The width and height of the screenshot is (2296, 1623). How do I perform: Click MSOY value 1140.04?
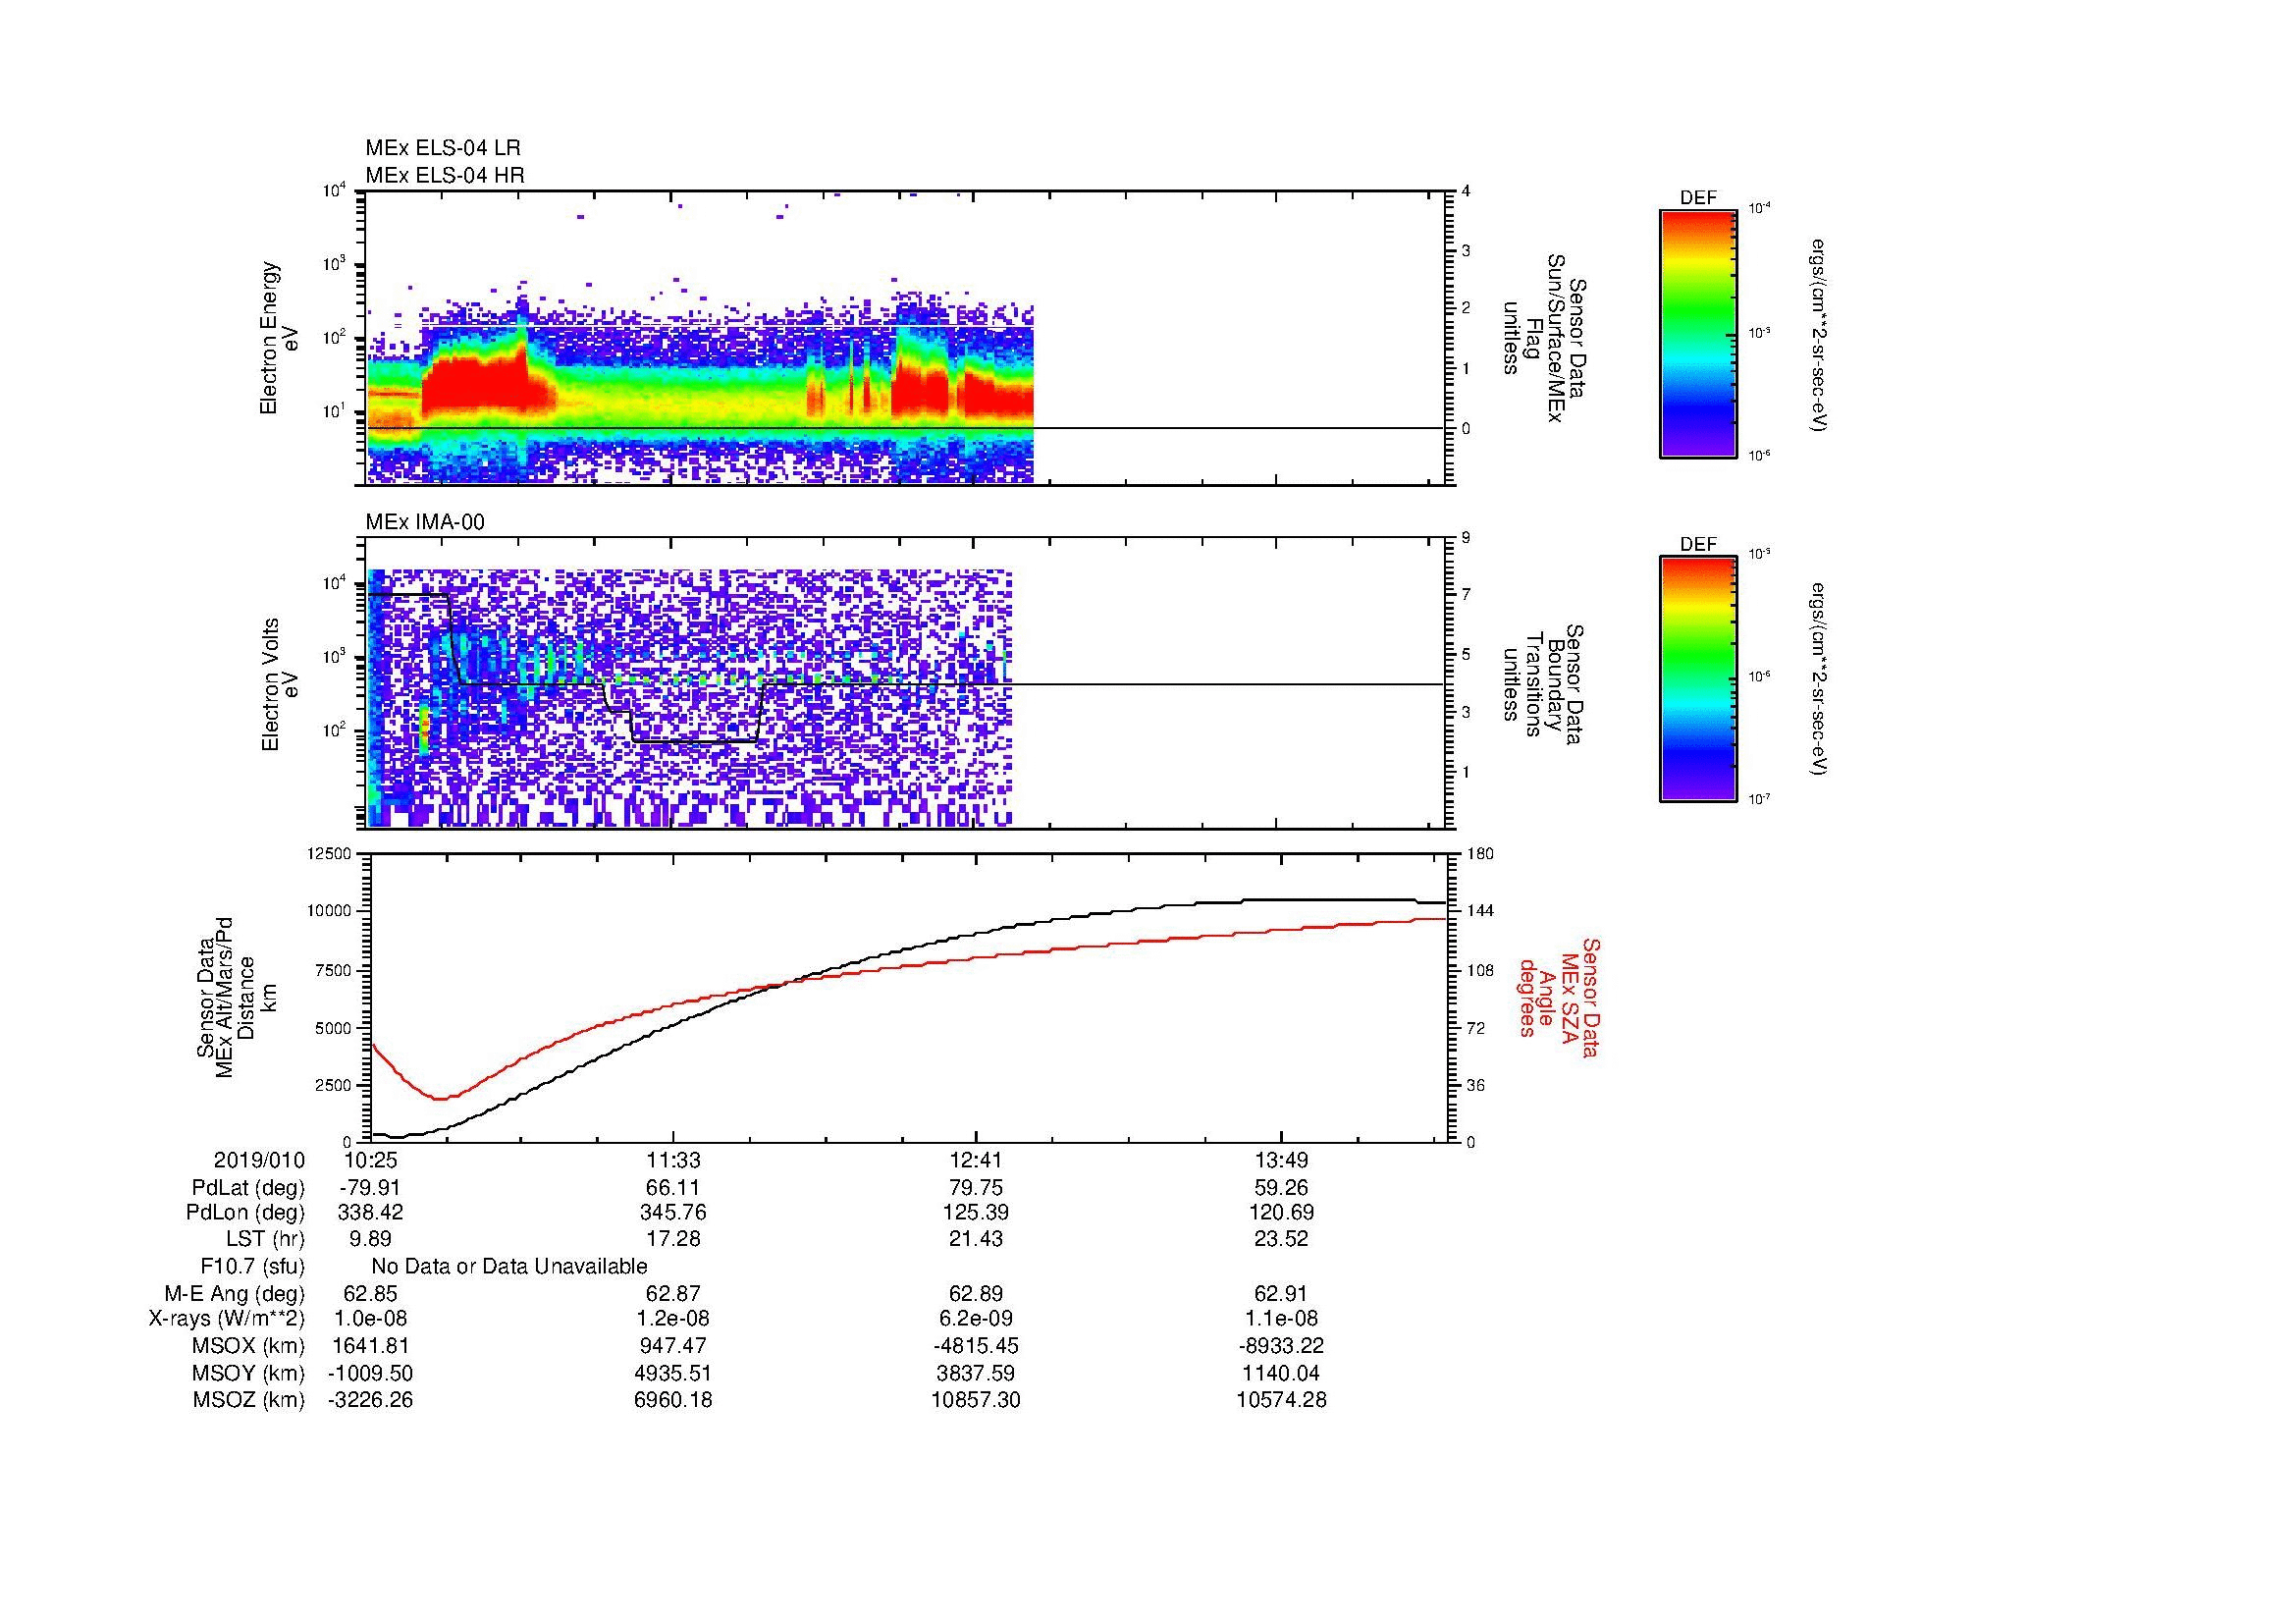click(1281, 1374)
